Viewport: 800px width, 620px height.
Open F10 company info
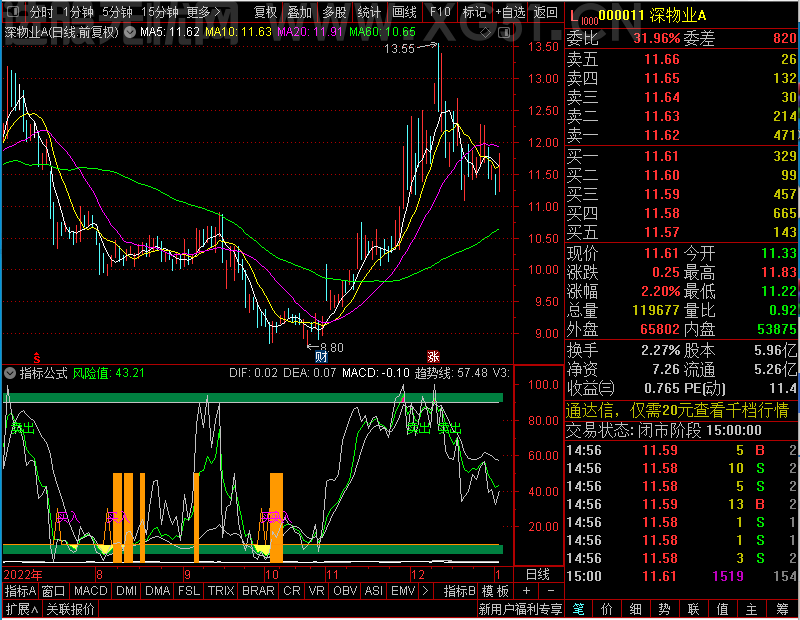coord(440,12)
